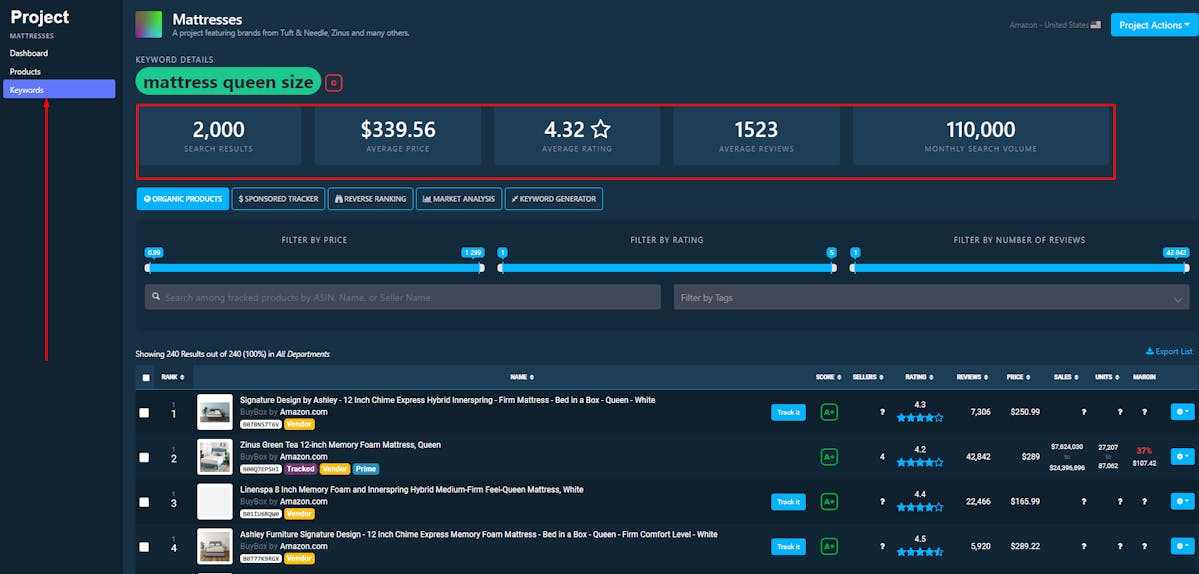Click A+ score badge for Ashley Furniture row
The width and height of the screenshot is (1199, 574).
pyautogui.click(x=830, y=546)
